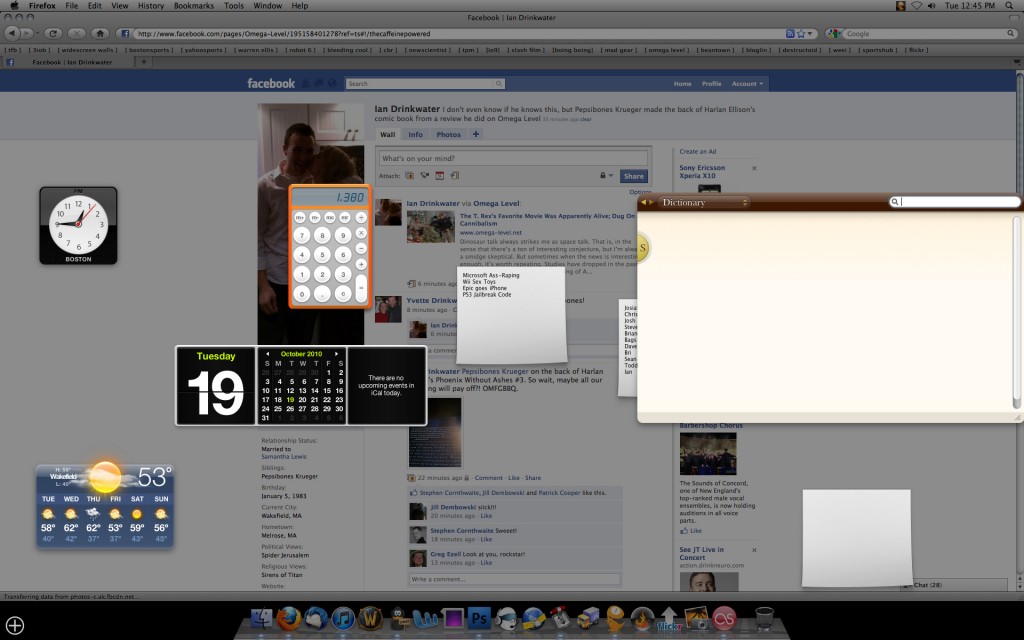Click the Create an Ad link
The width and height of the screenshot is (1024, 640).
click(697, 152)
